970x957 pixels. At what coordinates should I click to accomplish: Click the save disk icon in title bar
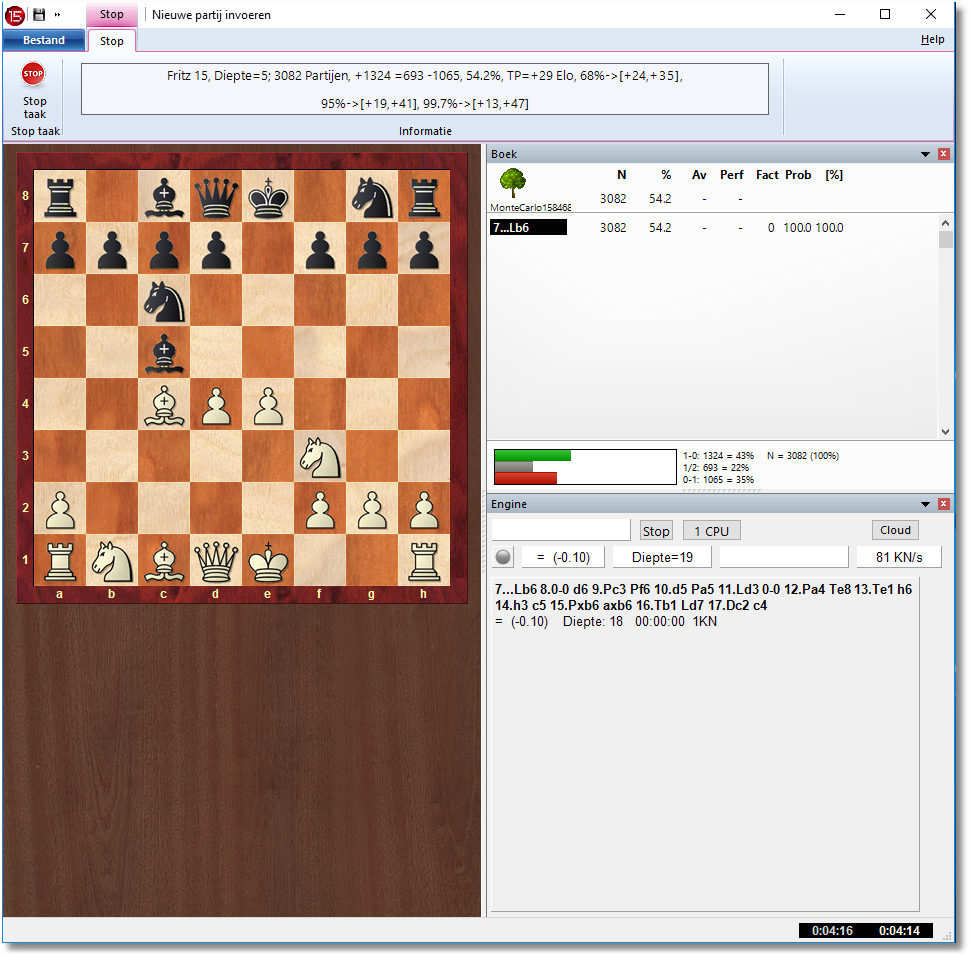pos(39,15)
